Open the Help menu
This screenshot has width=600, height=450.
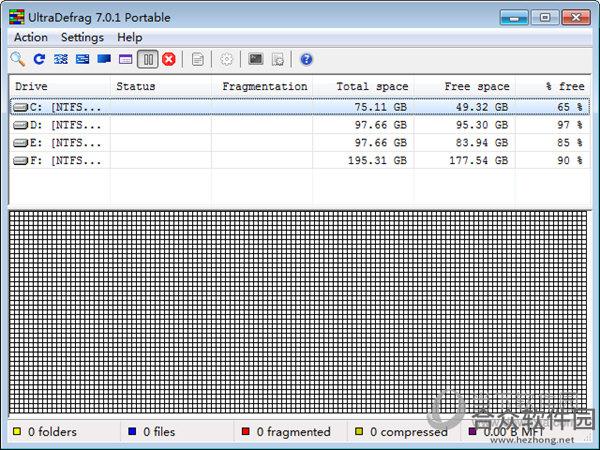(130, 38)
